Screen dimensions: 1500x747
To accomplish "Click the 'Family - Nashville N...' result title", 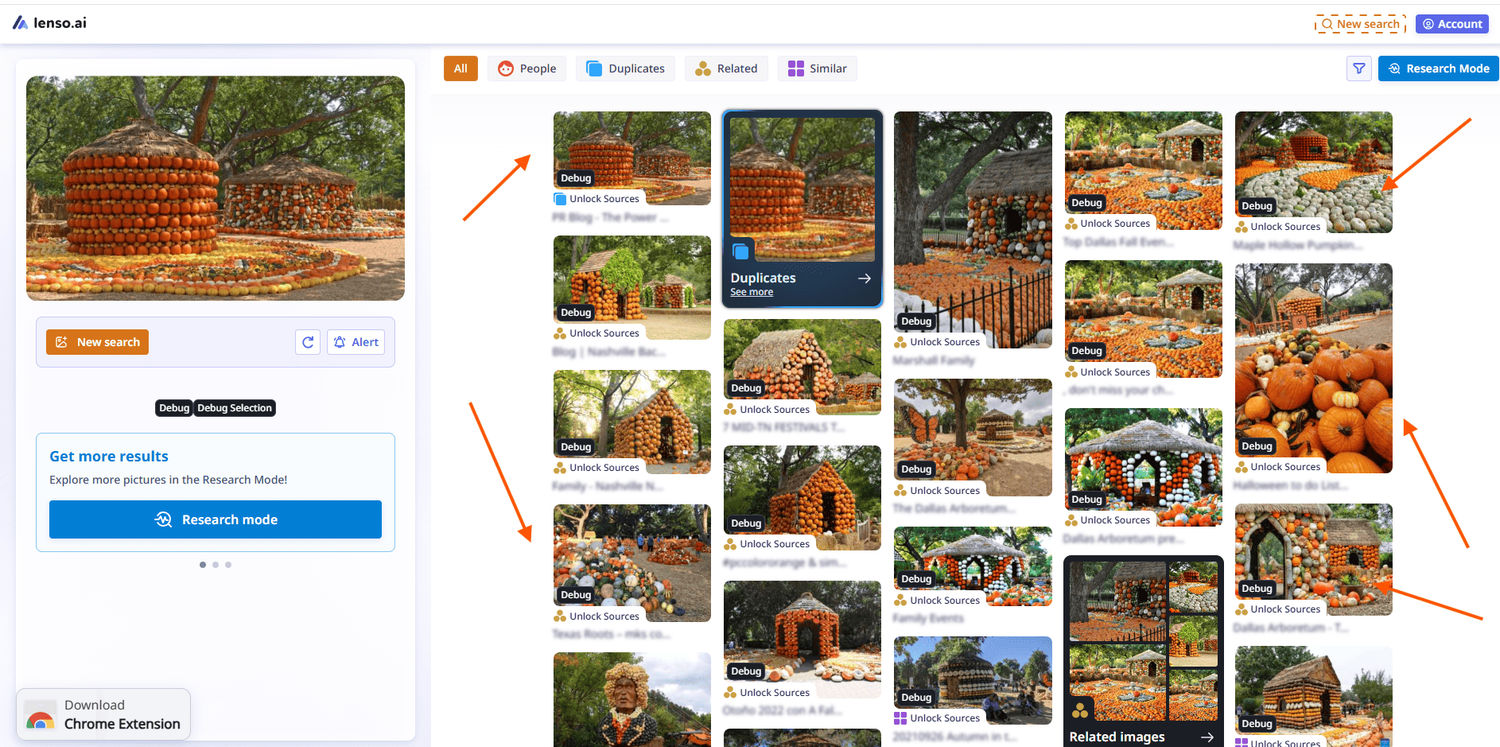I will pyautogui.click(x=610, y=486).
